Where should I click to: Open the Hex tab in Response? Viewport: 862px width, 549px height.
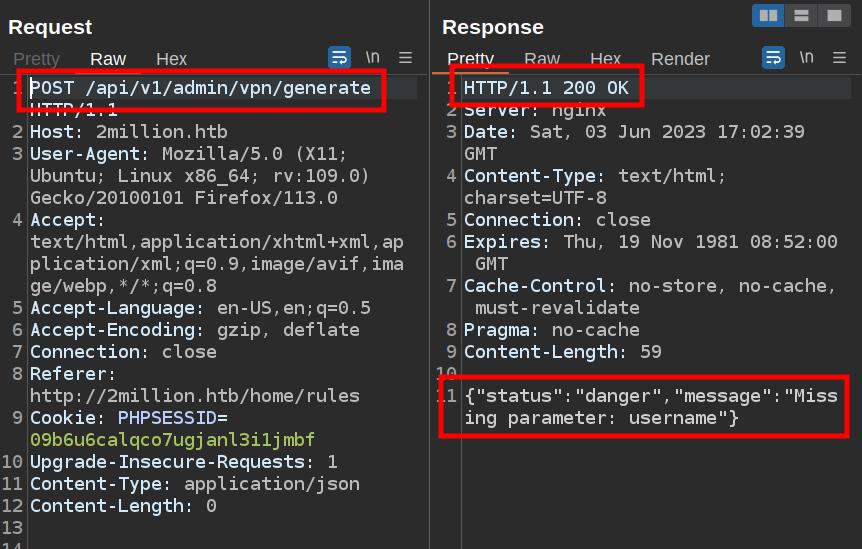coord(605,59)
